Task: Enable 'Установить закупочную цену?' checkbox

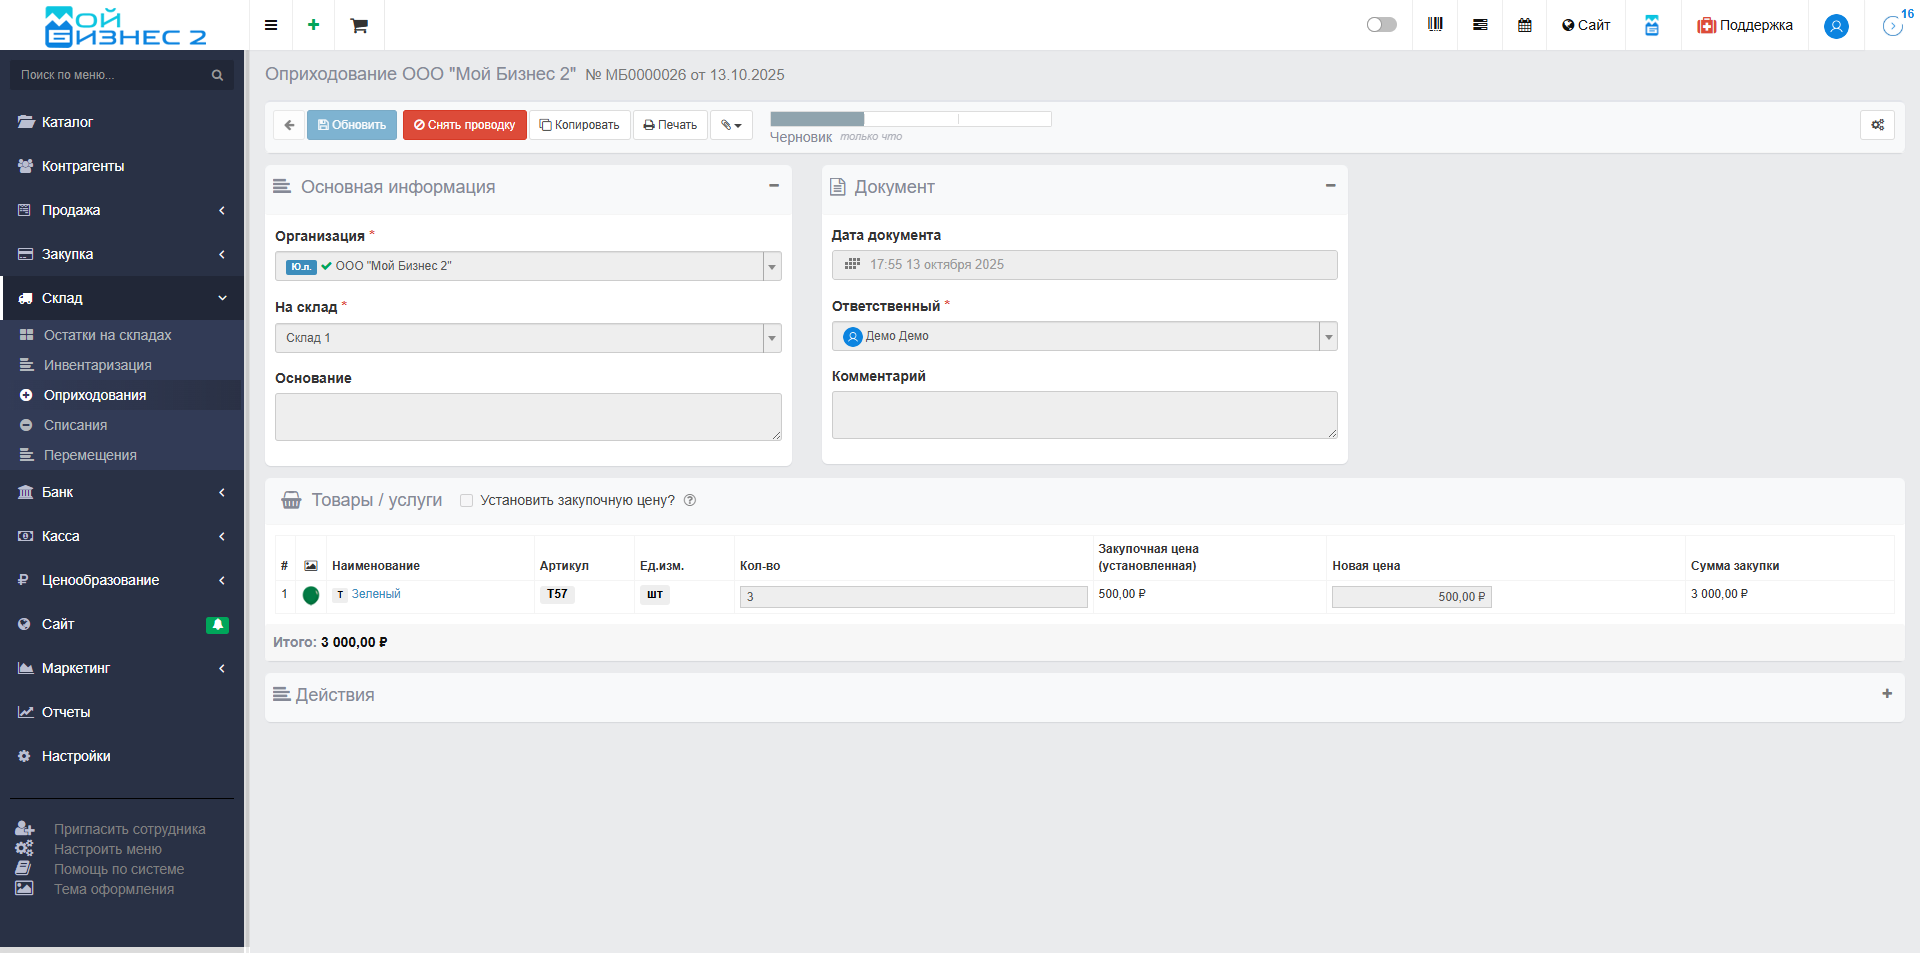Action: [x=466, y=500]
